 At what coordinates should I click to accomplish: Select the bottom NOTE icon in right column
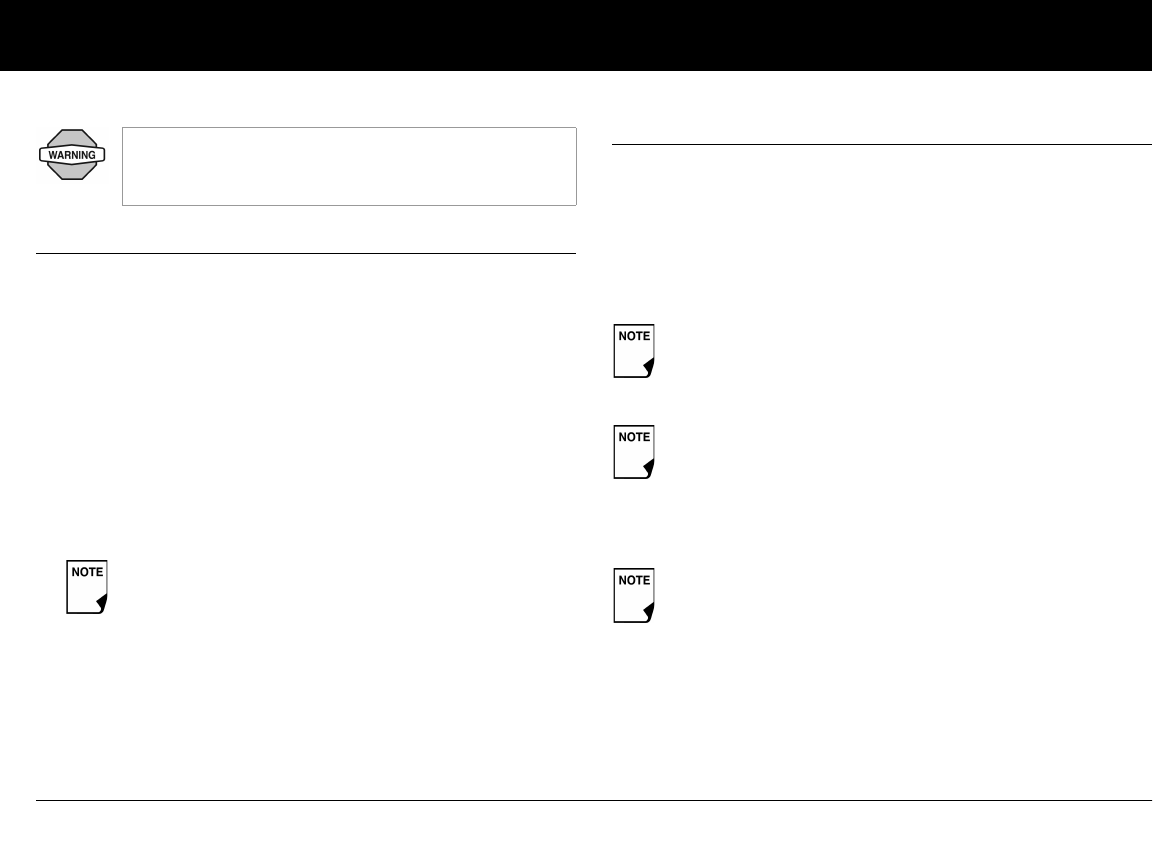point(634,596)
